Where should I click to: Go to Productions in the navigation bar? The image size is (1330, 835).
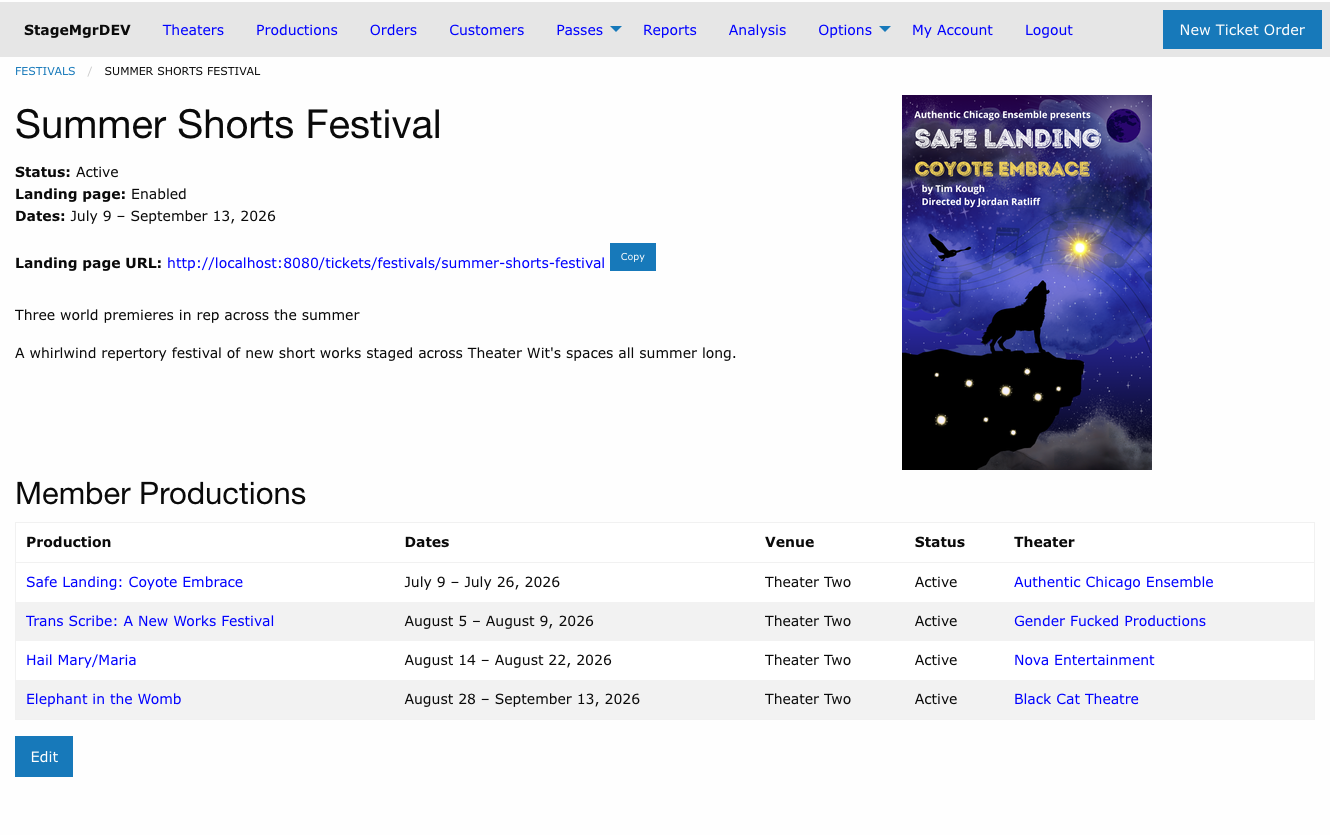297,30
